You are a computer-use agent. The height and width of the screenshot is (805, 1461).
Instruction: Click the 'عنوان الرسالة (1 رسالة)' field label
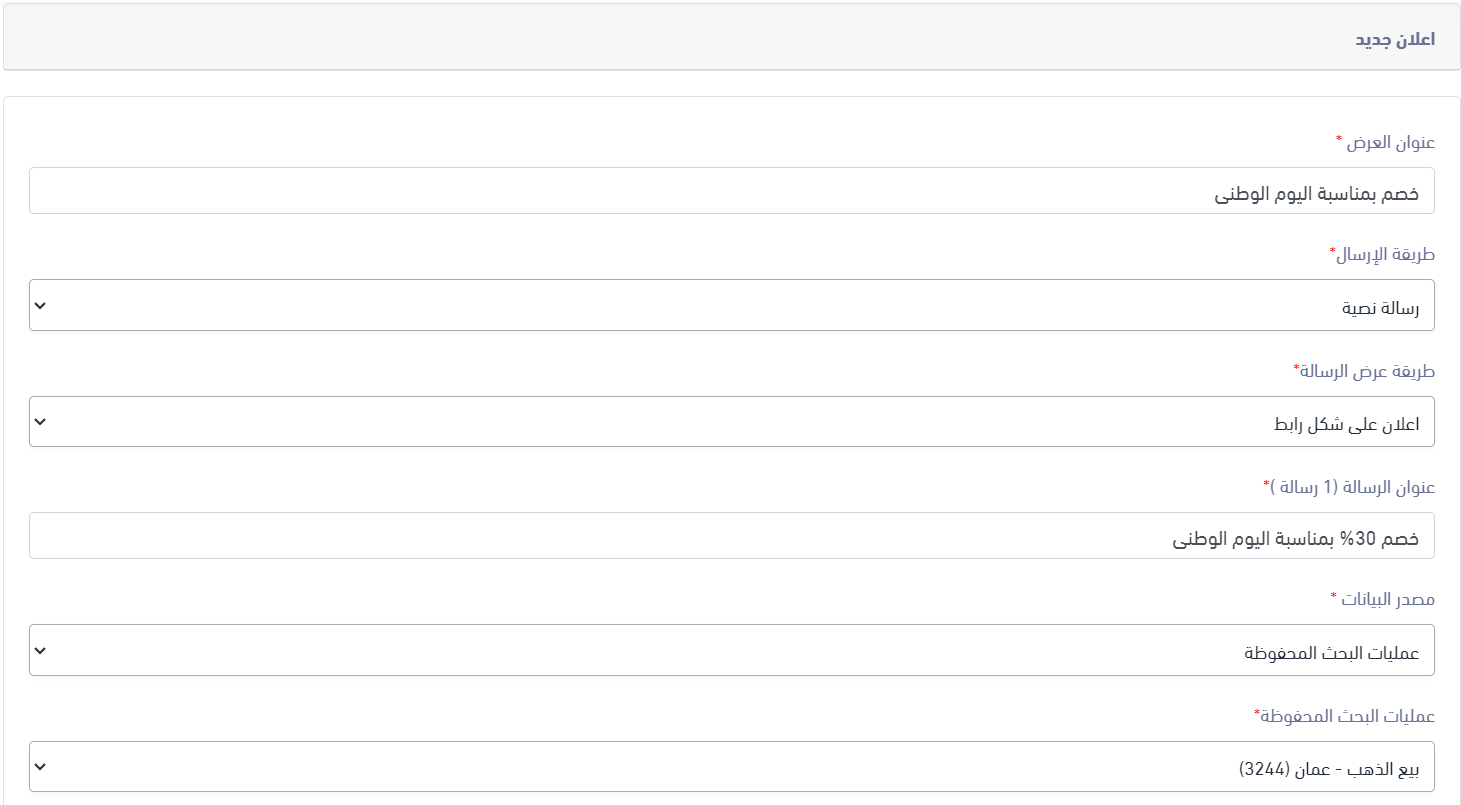tap(1353, 488)
